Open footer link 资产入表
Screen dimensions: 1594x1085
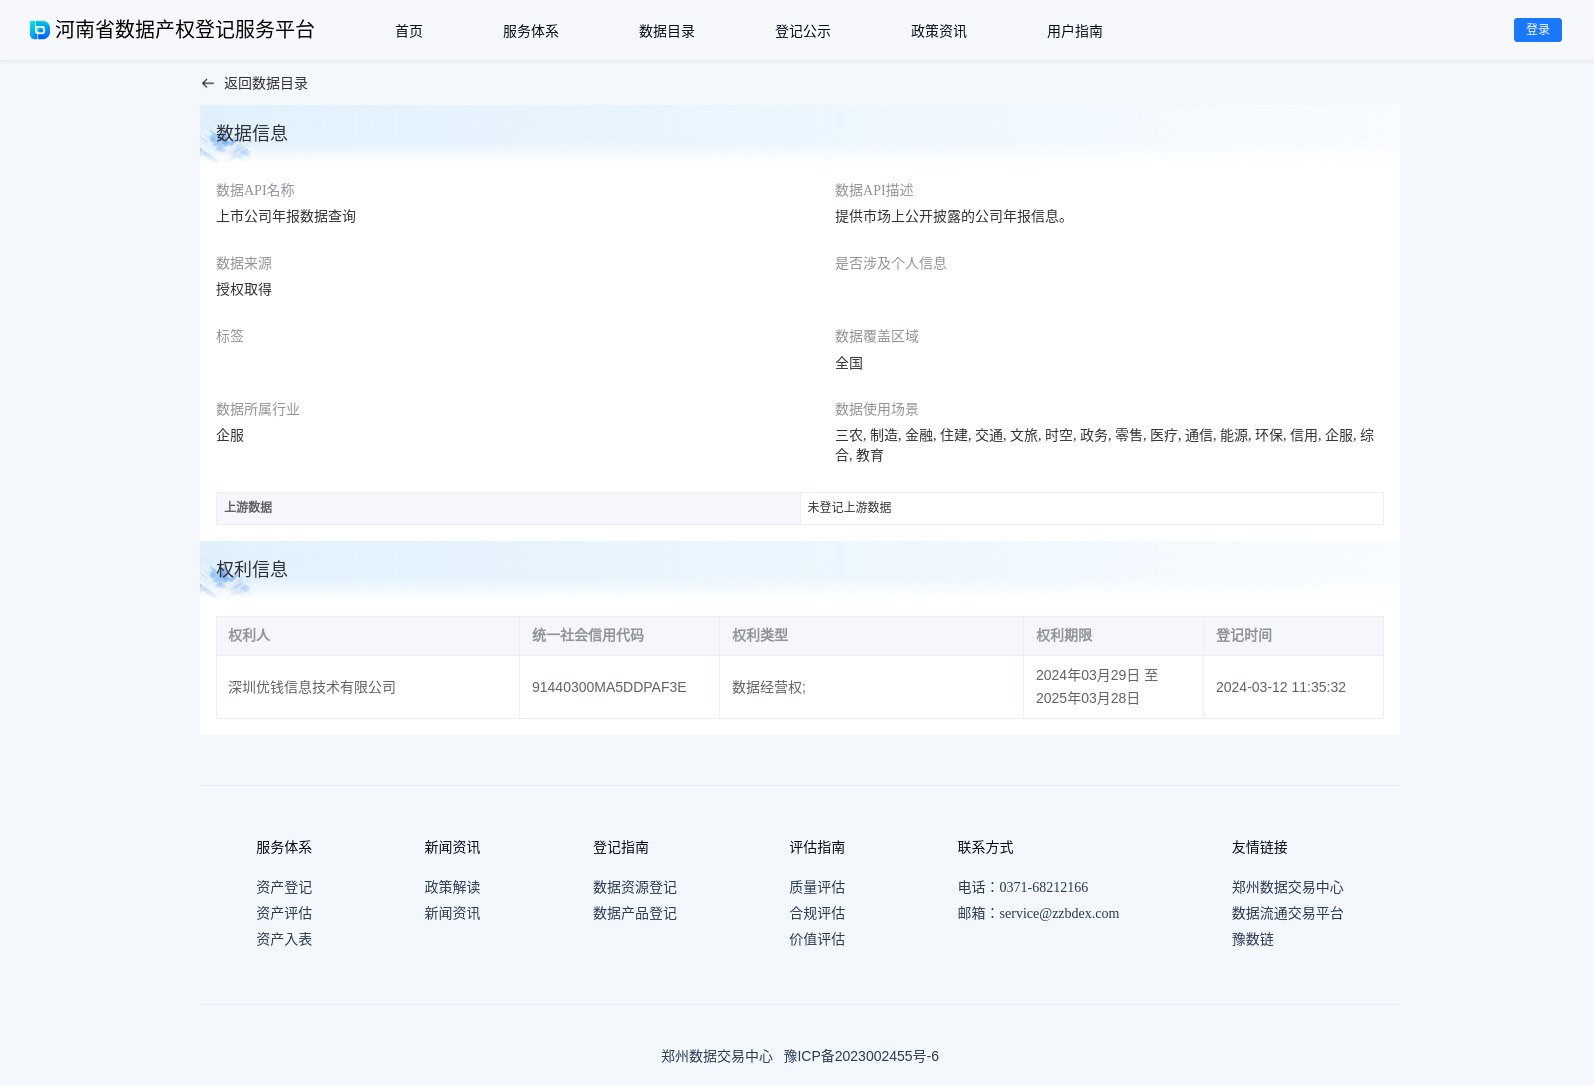(284, 939)
